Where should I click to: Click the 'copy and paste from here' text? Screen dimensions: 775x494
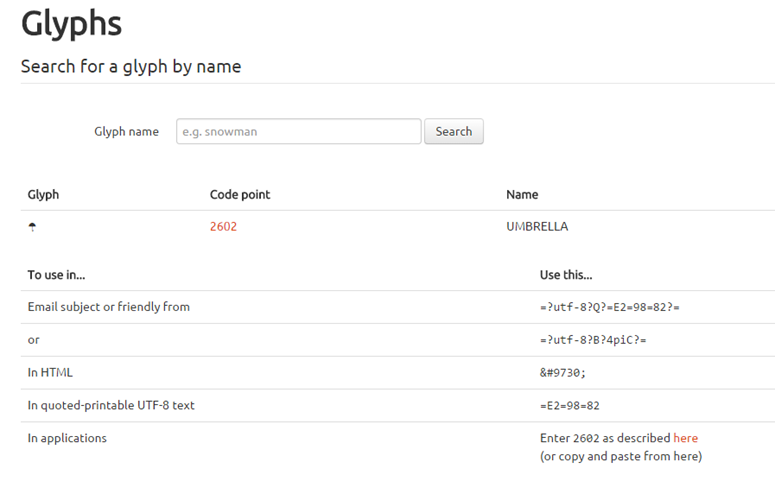pyautogui.click(x=621, y=456)
